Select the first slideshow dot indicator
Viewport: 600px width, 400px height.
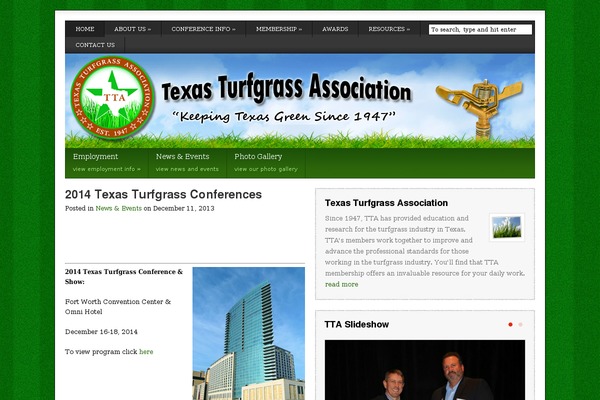510,325
